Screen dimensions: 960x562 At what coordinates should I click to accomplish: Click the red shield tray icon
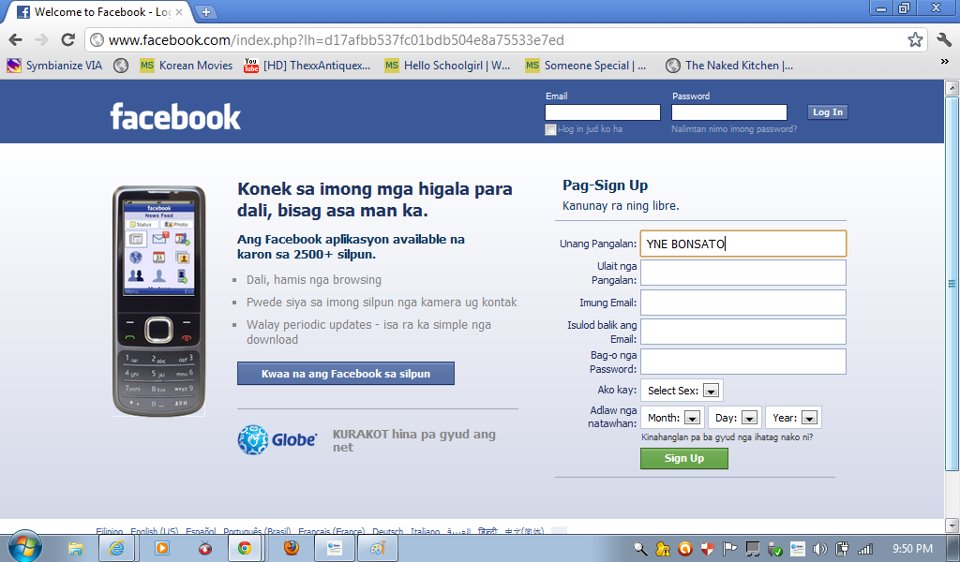coord(707,549)
